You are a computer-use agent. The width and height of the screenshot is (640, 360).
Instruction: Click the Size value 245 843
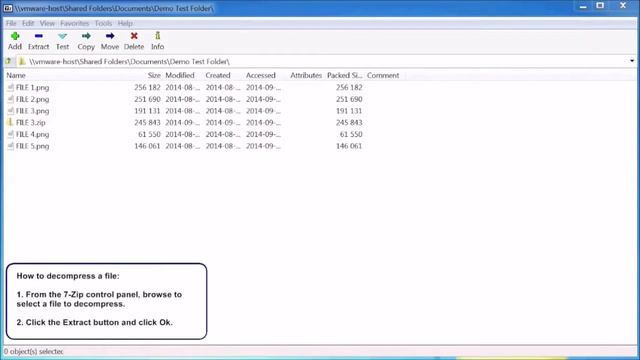point(147,122)
